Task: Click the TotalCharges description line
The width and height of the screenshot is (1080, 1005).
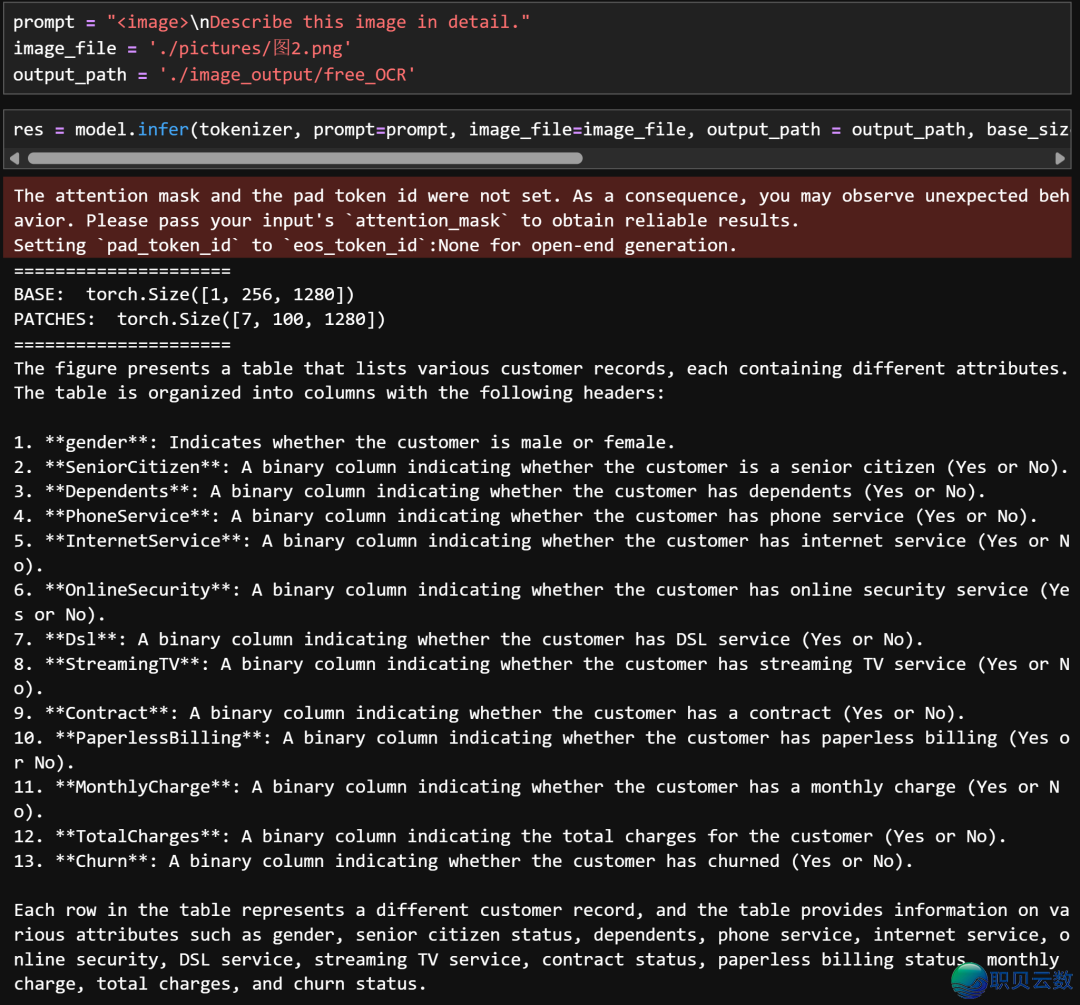Action: 509,836
